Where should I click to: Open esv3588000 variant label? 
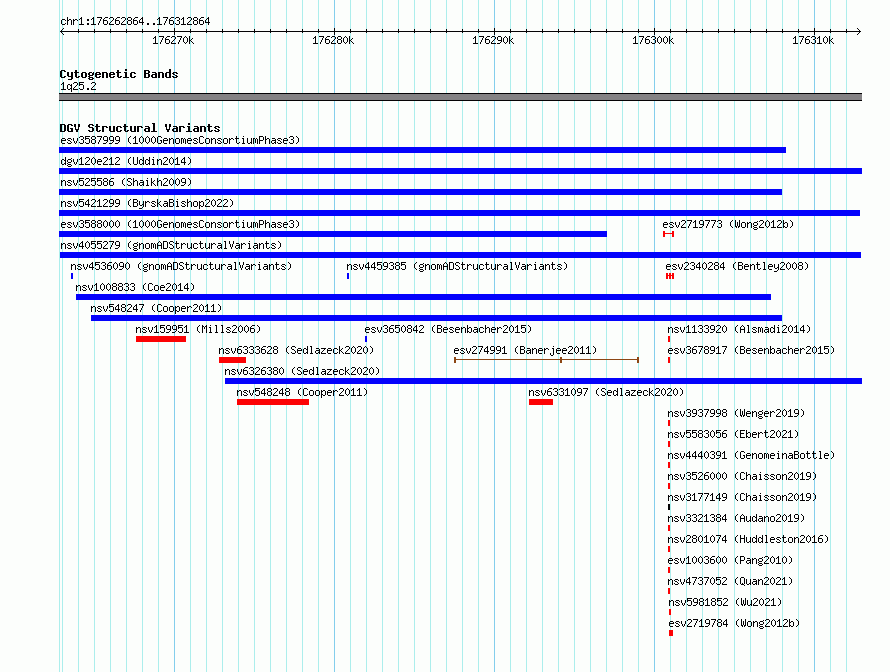179,224
